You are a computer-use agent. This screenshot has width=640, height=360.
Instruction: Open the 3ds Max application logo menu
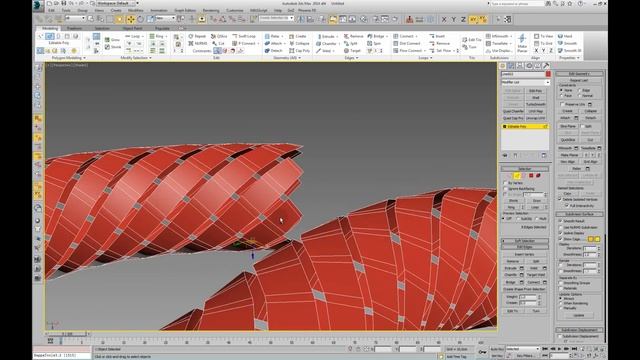pos(38,5)
